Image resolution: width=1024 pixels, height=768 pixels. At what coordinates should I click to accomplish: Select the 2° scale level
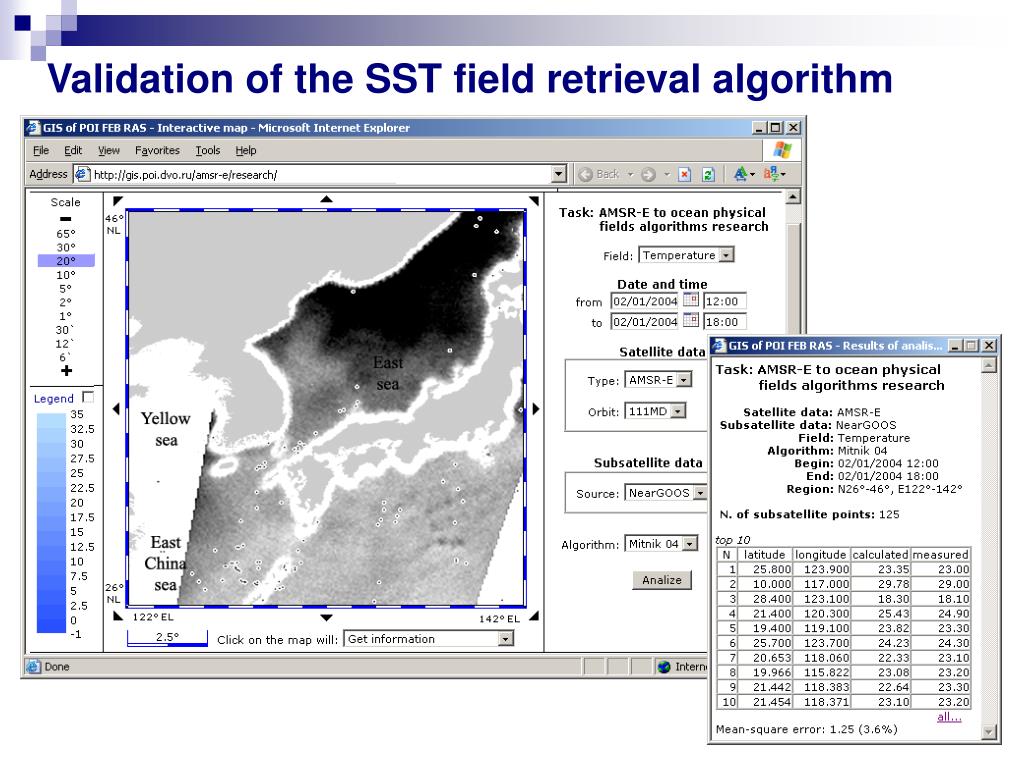tap(66, 302)
